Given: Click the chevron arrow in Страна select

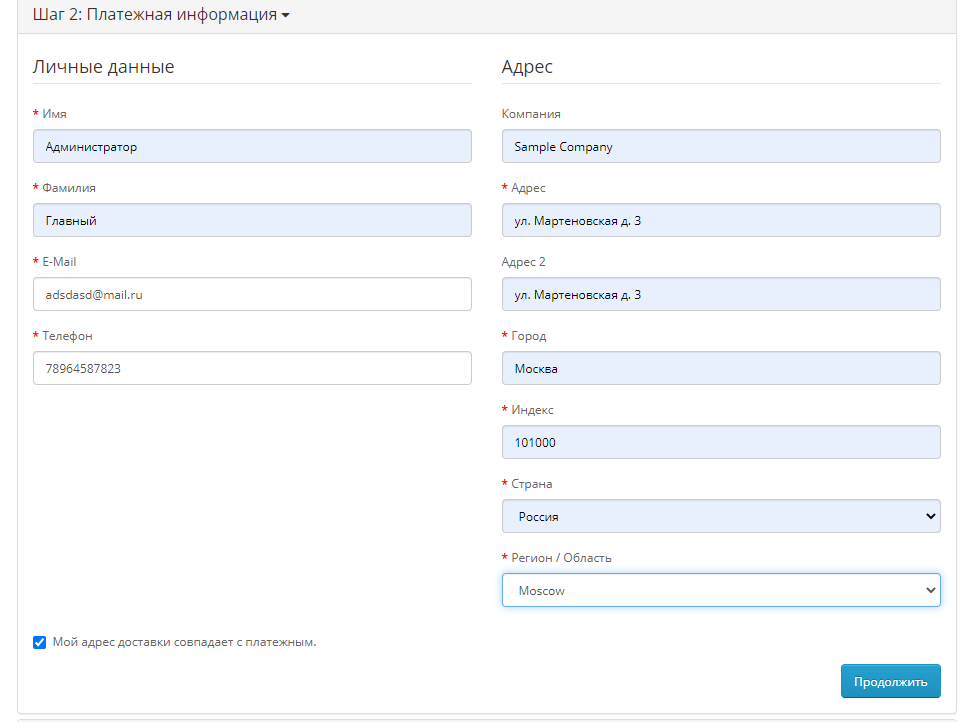Looking at the screenshot, I should pyautogui.click(x=930, y=516).
